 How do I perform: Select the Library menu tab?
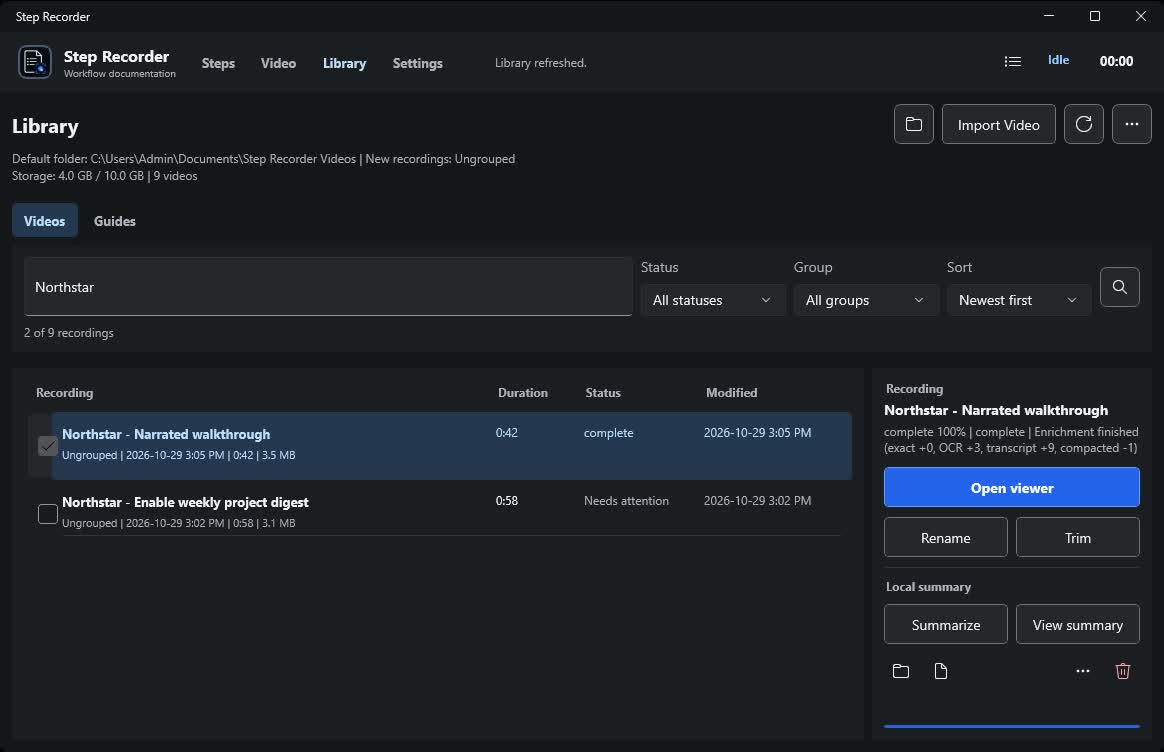344,63
